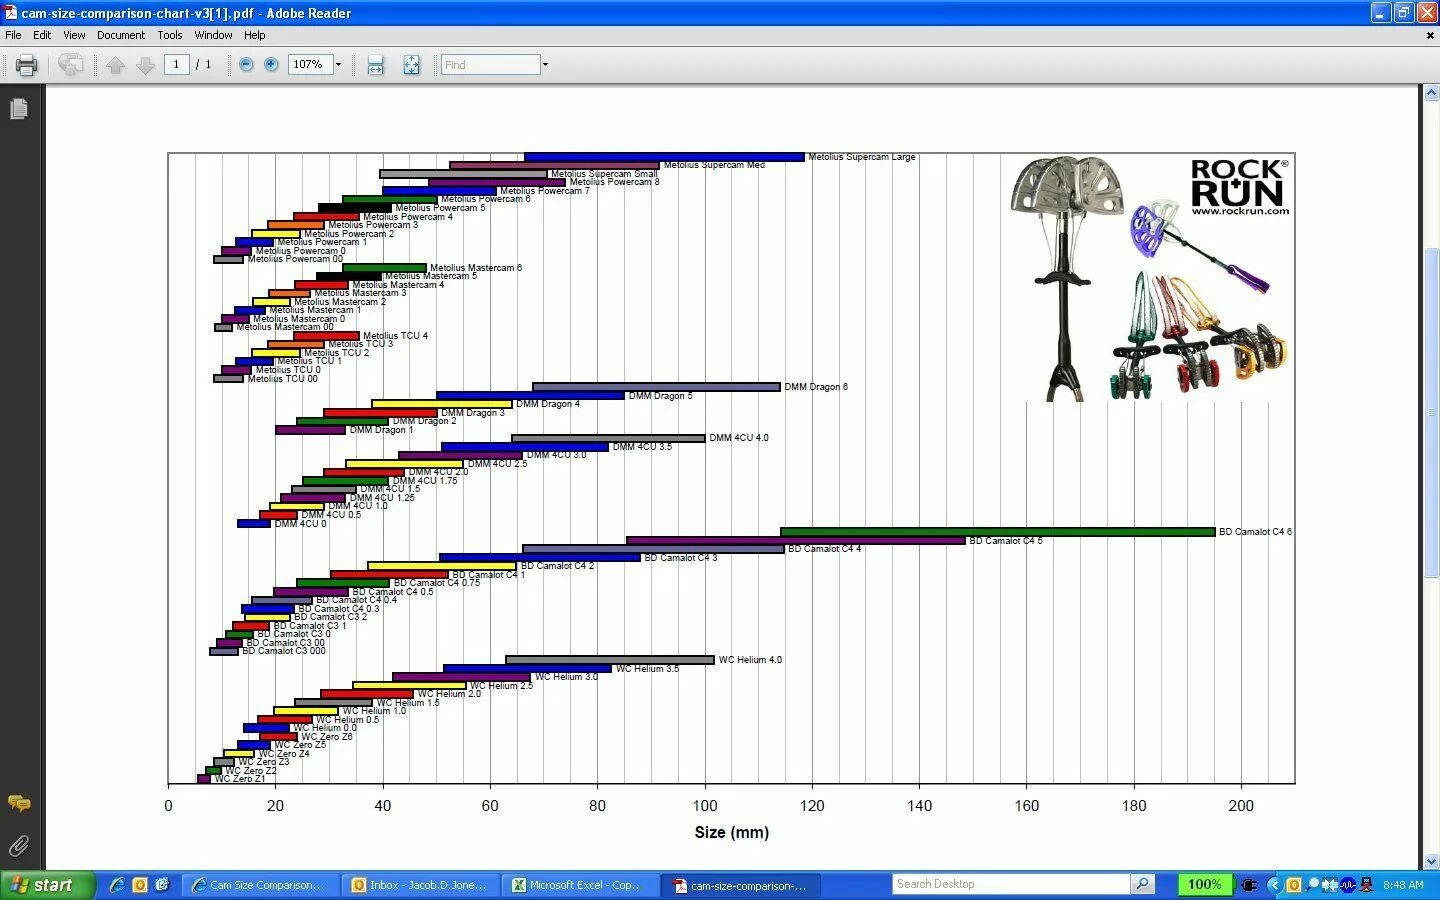Click the page number input field
Viewport: 1440px width, 900px height.
point(176,65)
